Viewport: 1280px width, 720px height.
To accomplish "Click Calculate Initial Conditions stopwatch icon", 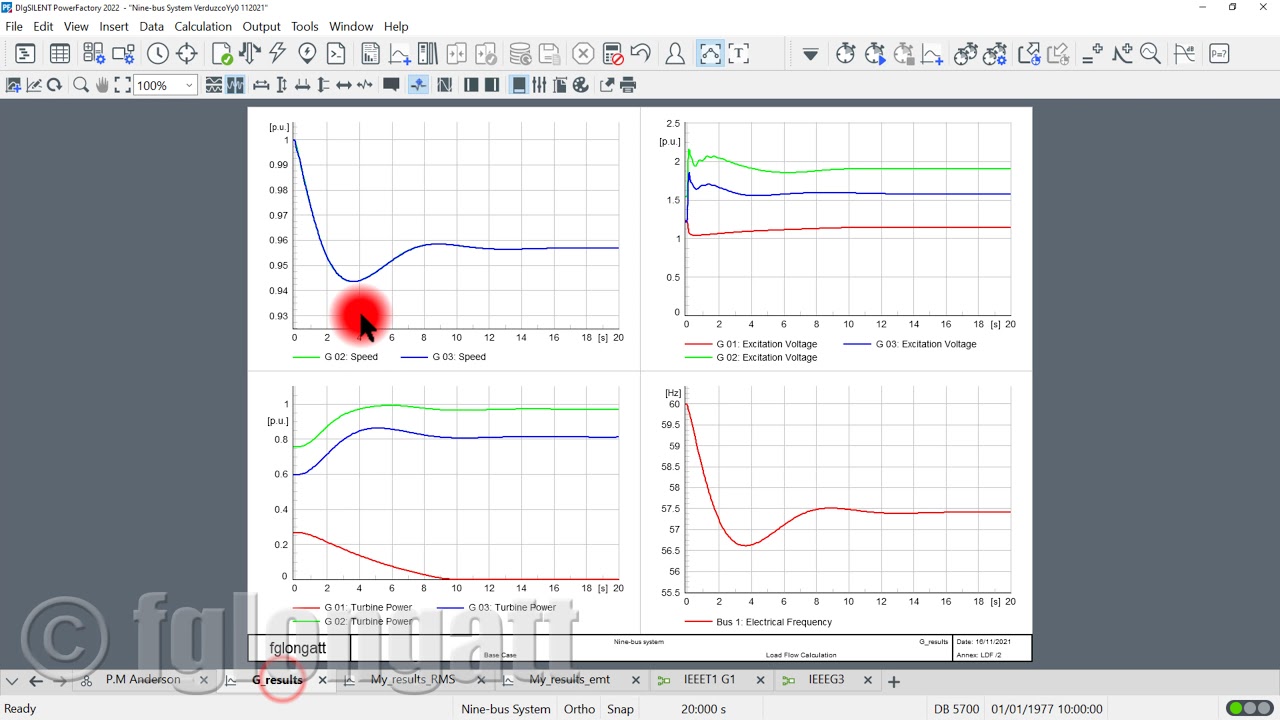I will pos(846,54).
